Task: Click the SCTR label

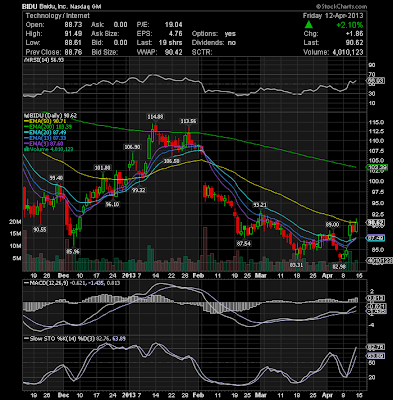Action: point(202,52)
